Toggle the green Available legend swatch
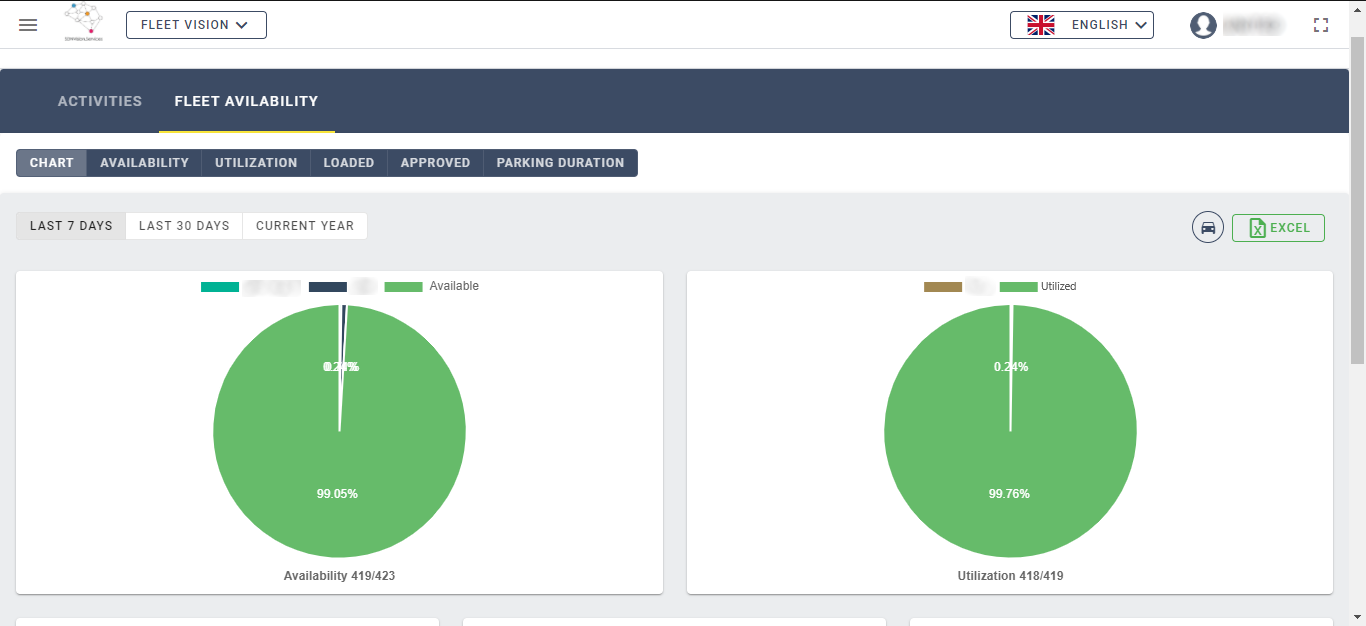The height and width of the screenshot is (626, 1366). pyautogui.click(x=403, y=287)
